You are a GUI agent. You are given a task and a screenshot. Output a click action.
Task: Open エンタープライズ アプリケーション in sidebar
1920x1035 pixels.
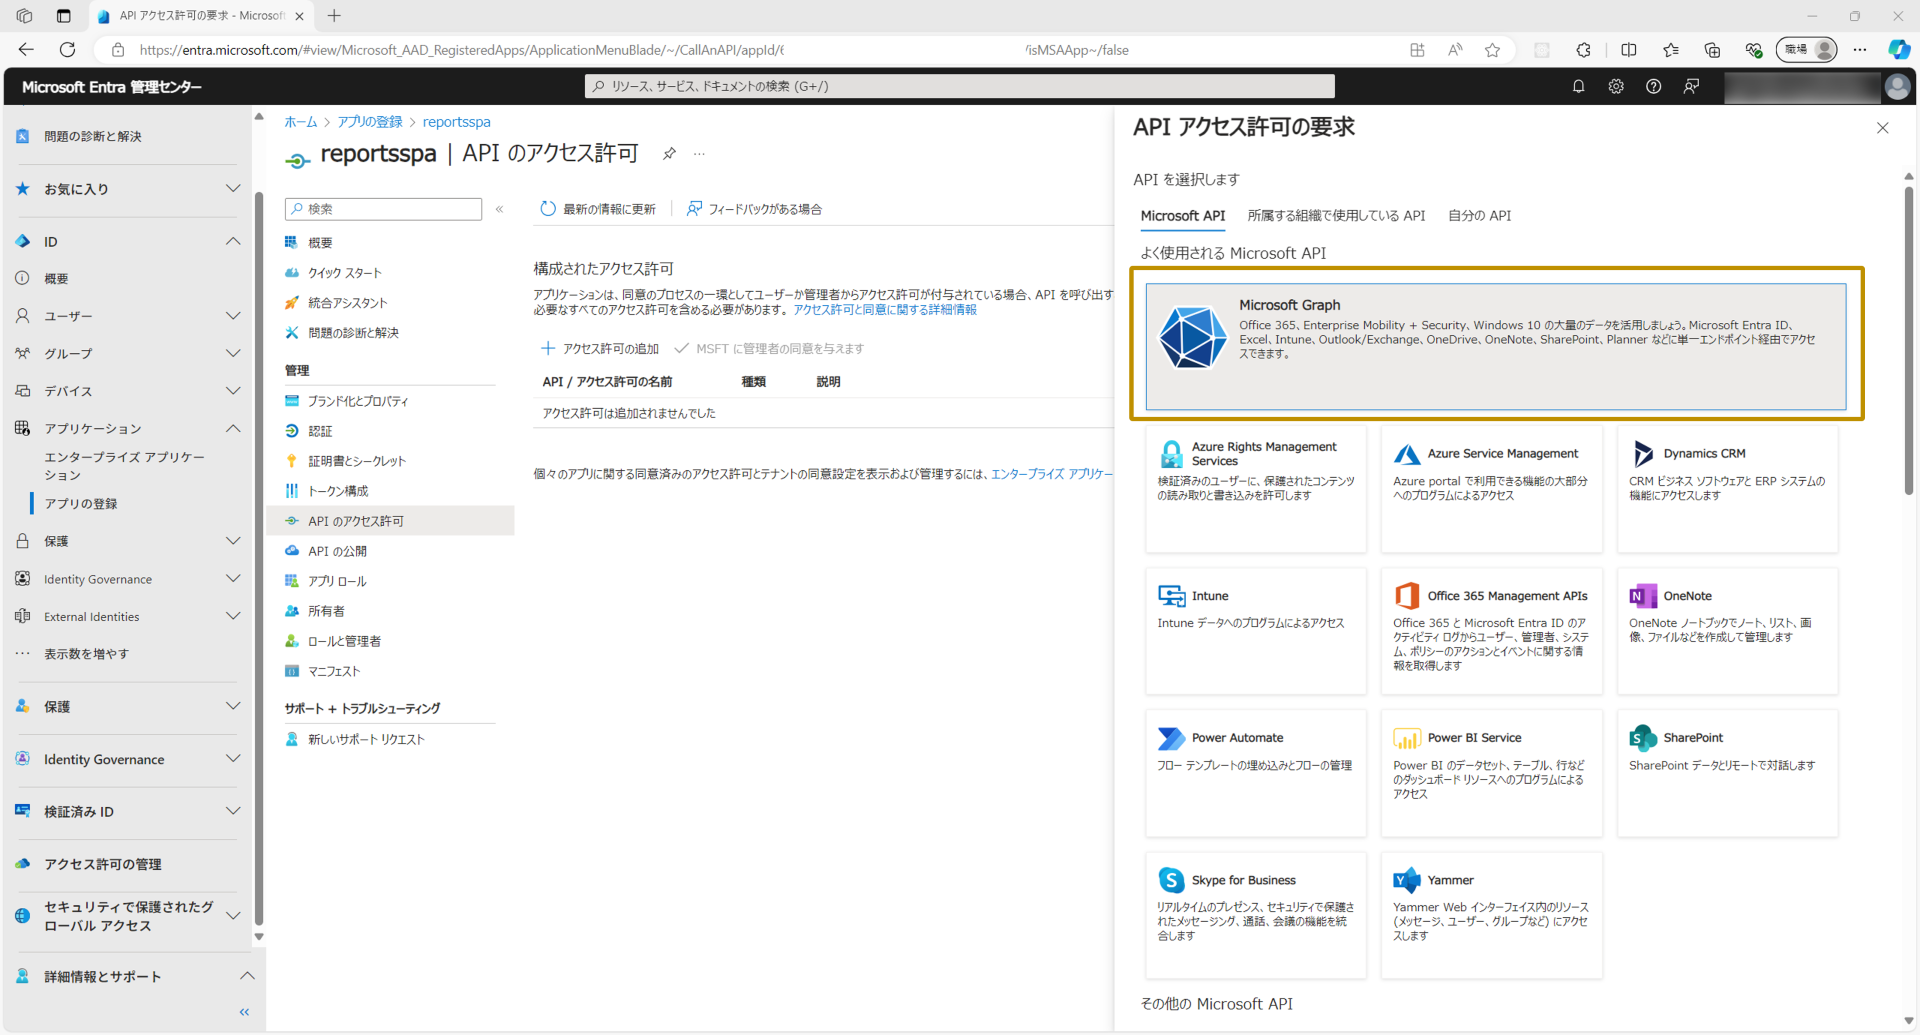(124, 466)
